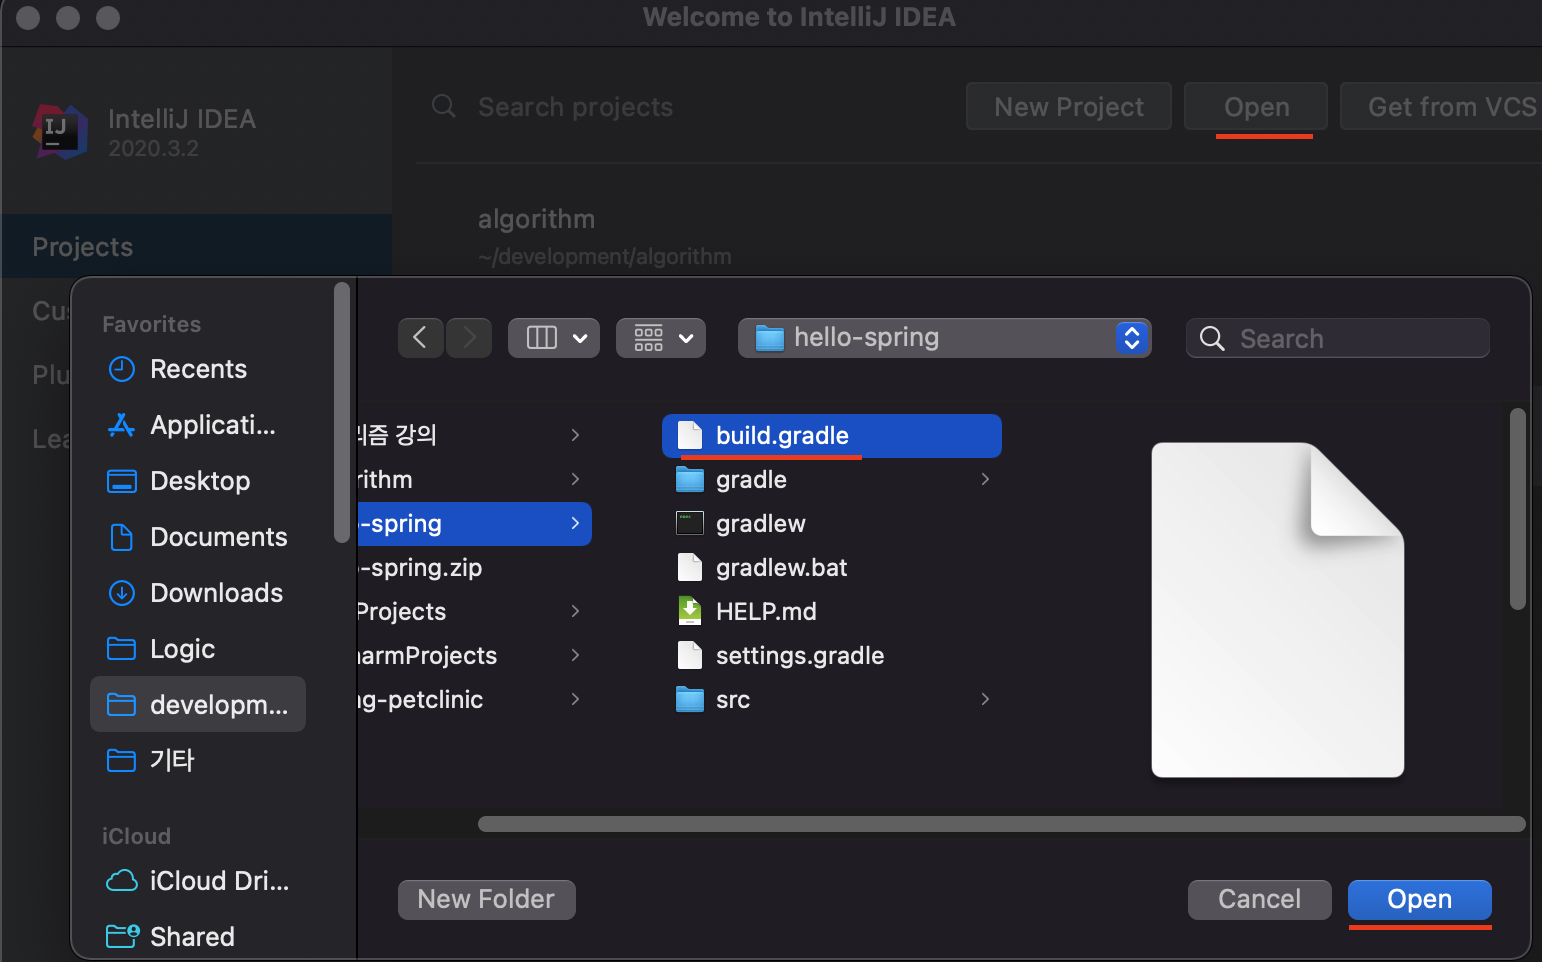Go back with the left arrow button
1542x962 pixels.
[420, 338]
